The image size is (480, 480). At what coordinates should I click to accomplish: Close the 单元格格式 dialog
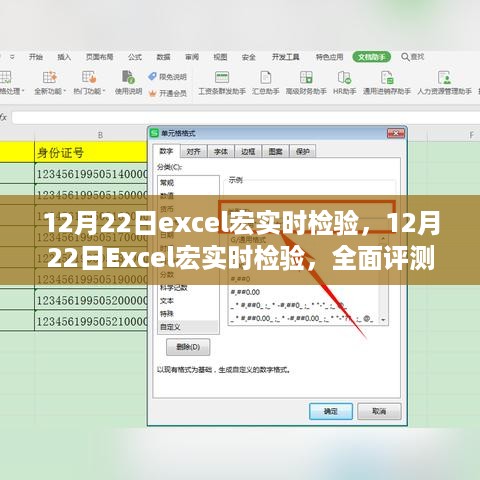396,133
